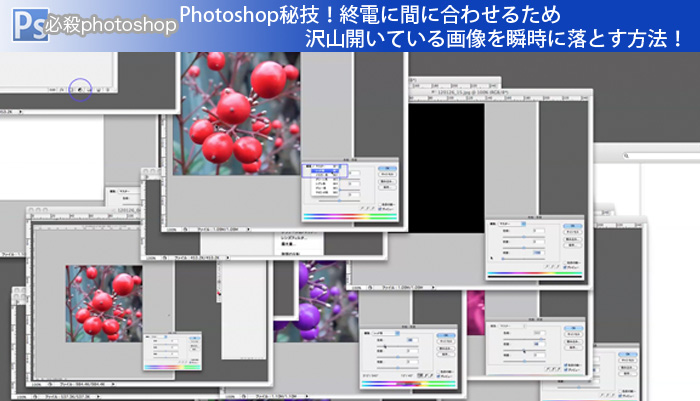Click 色相 slider handle in dialog beside purple berries

(x=385, y=347)
